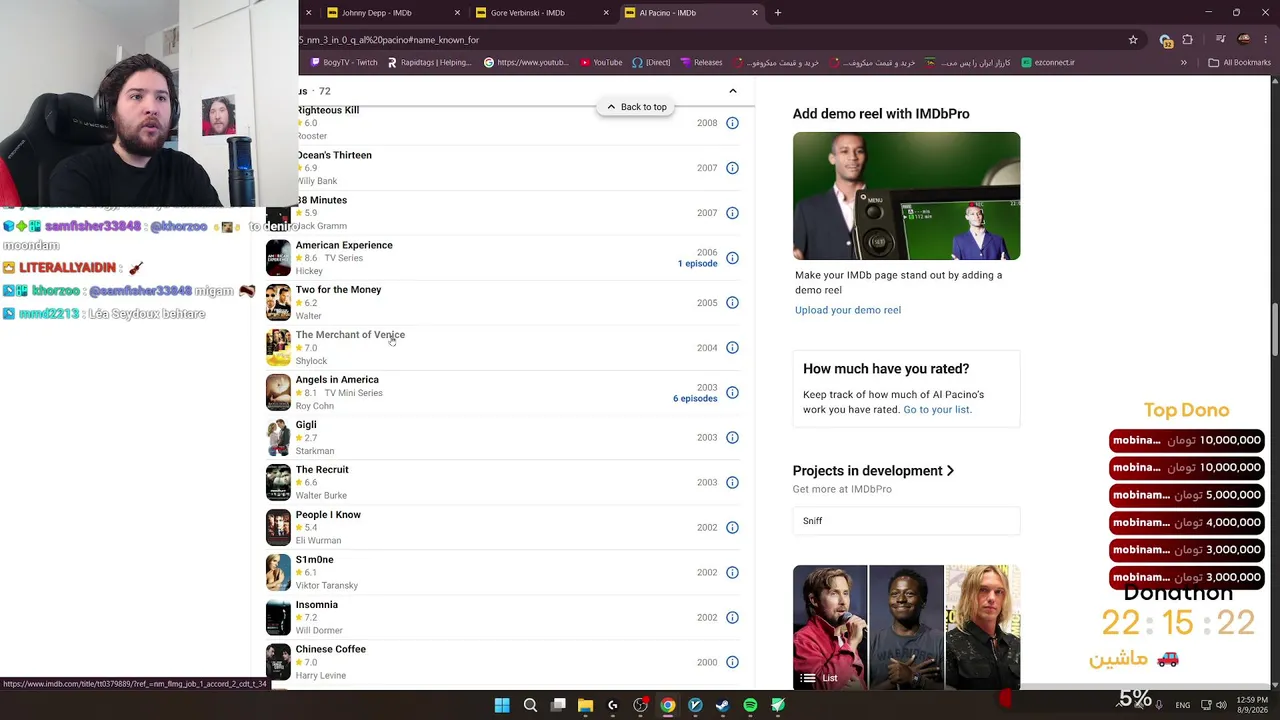Open Spotify from the taskbar

click(750, 706)
